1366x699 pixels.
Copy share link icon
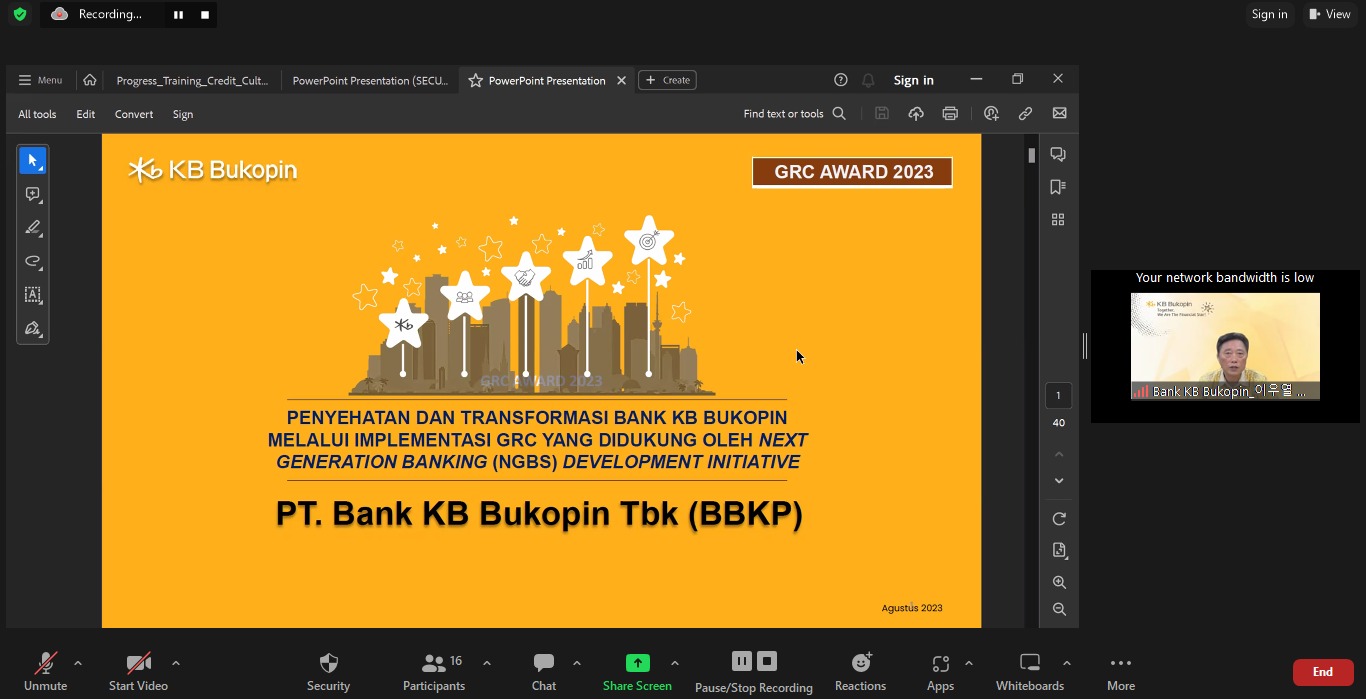(x=1025, y=114)
